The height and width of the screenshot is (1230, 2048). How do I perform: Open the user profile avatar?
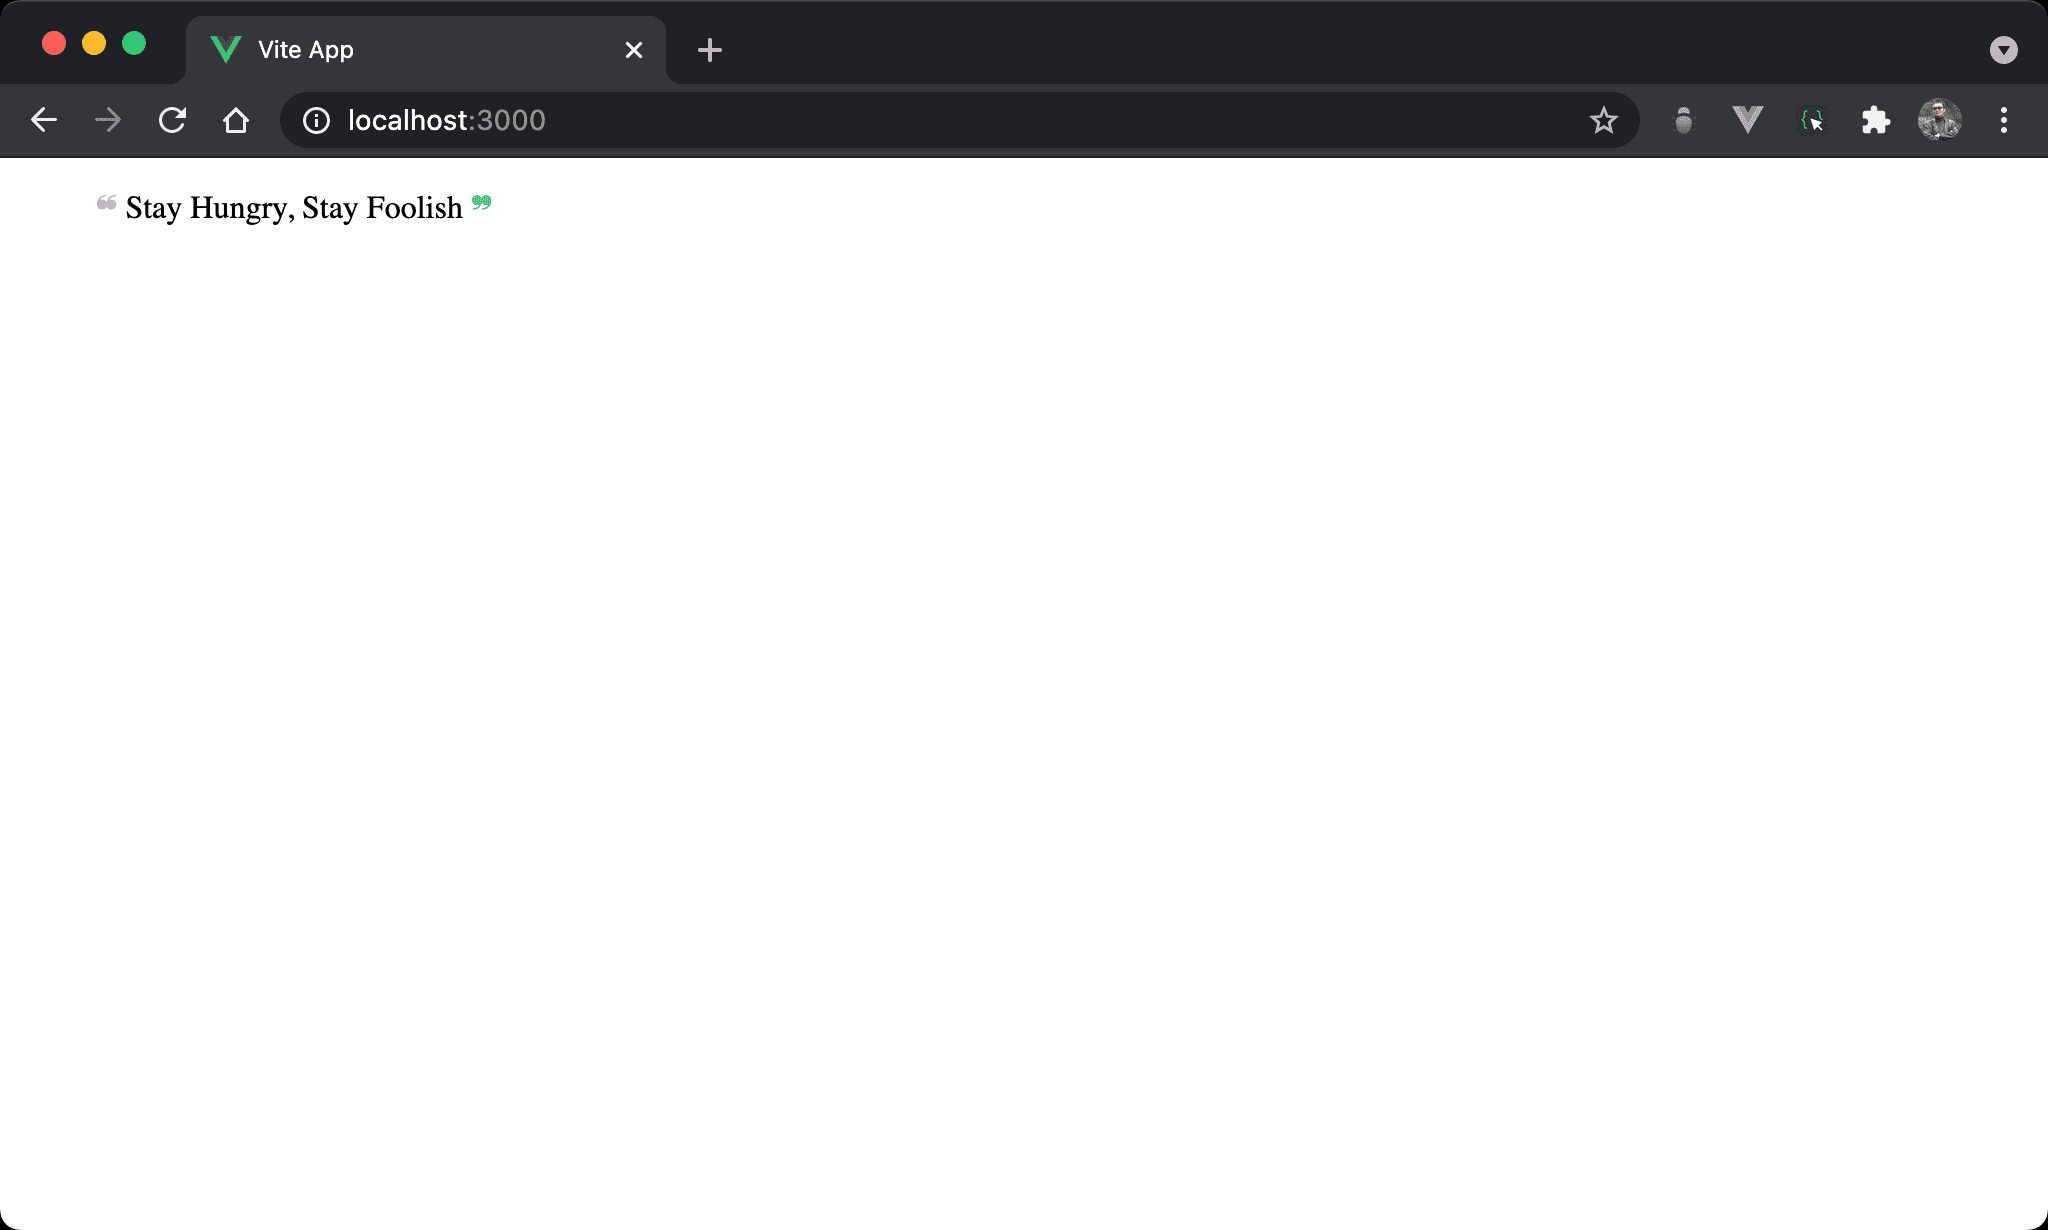[x=1939, y=120]
